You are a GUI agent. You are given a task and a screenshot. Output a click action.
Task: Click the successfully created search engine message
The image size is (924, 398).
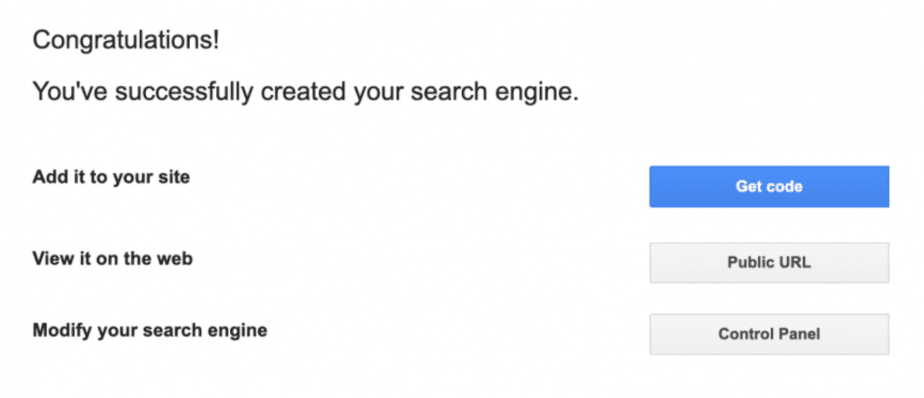pyautogui.click(x=305, y=93)
